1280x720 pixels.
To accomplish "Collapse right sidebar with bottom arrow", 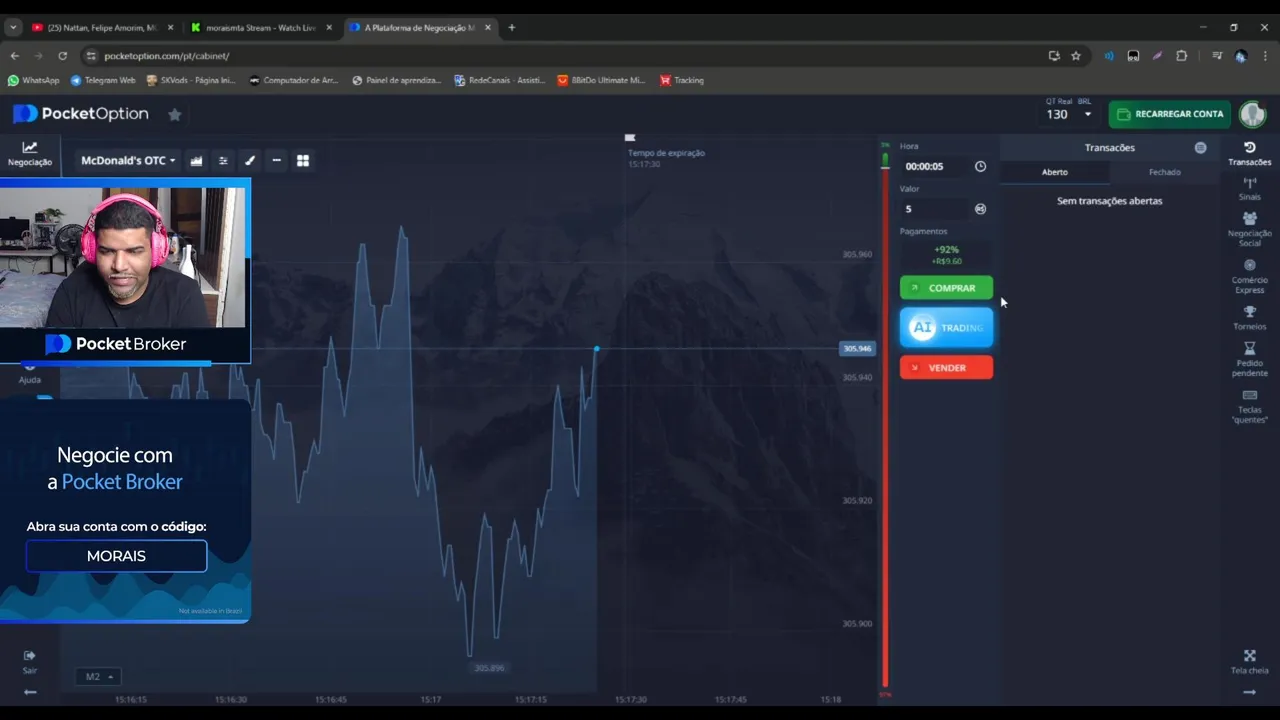I will click(1249, 692).
